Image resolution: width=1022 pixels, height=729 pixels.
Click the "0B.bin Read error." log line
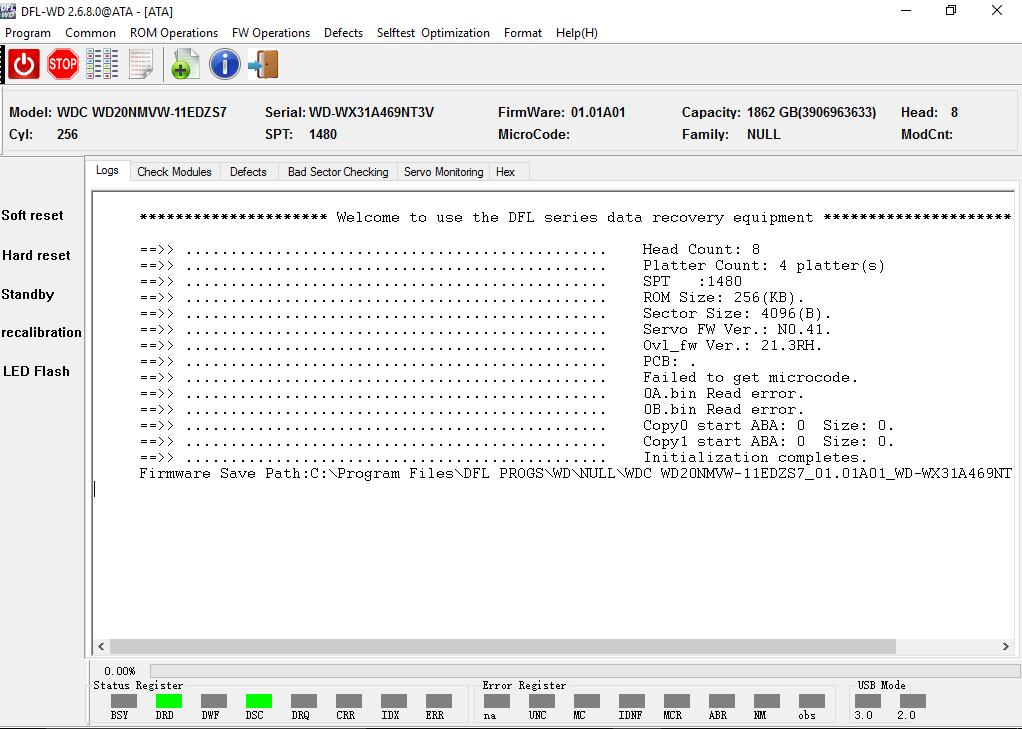tap(723, 409)
